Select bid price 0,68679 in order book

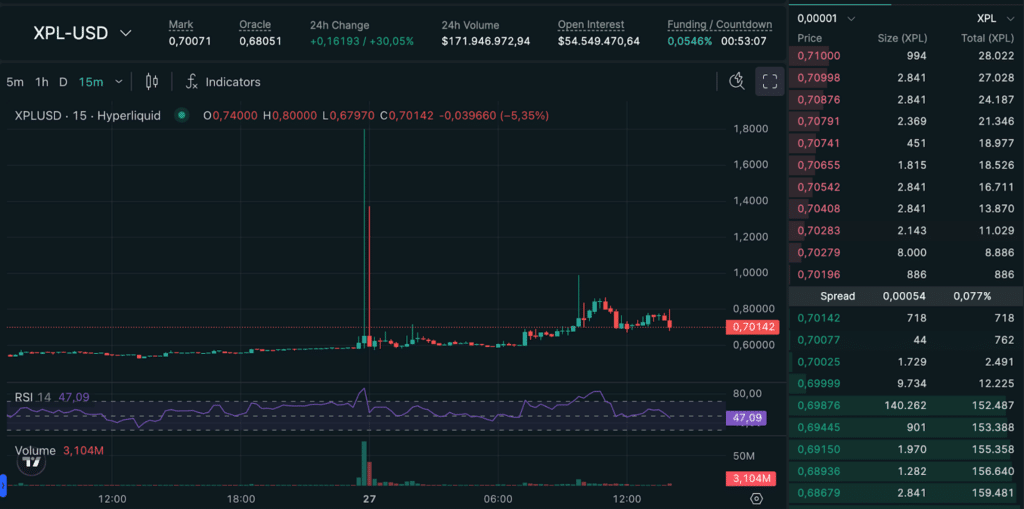point(819,493)
